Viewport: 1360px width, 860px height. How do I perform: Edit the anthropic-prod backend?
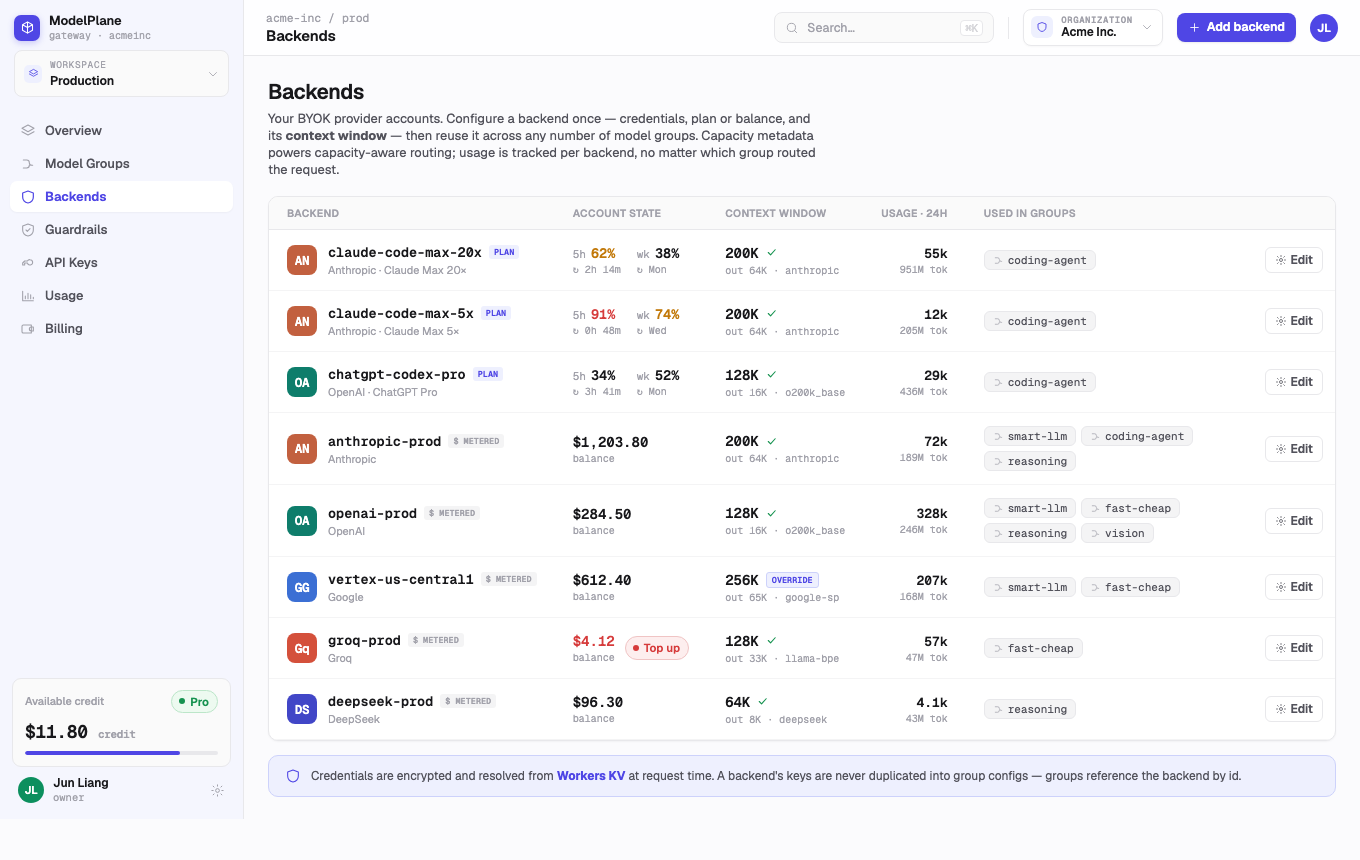[1294, 449]
